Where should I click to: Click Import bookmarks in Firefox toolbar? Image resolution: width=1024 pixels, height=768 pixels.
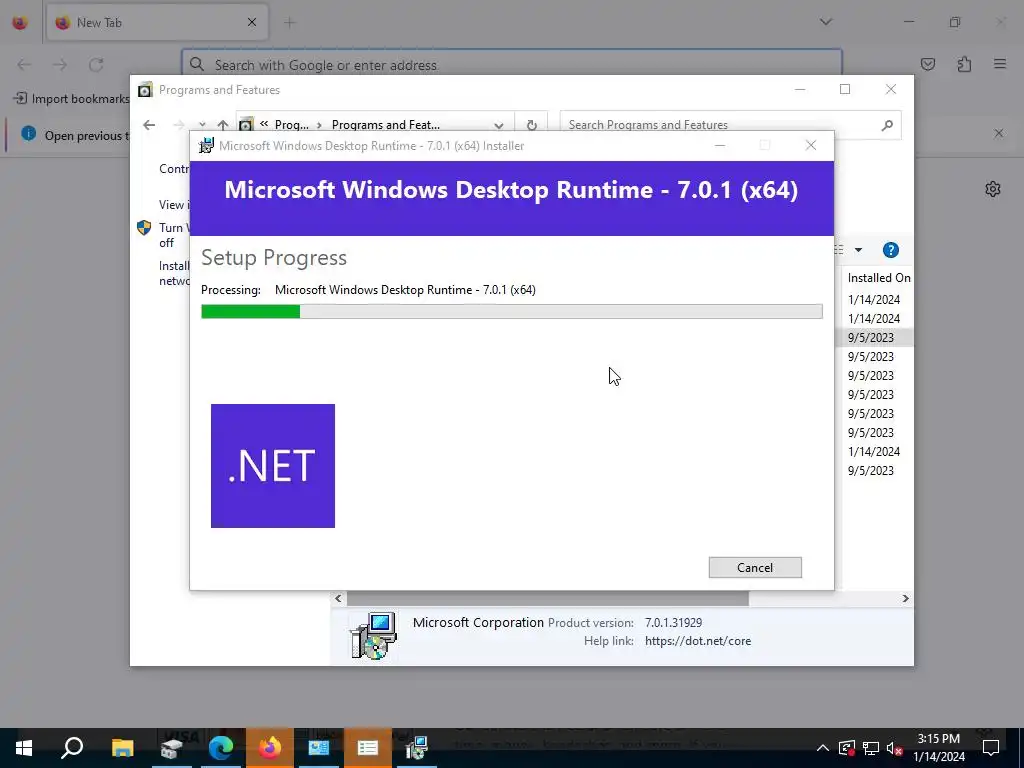[72, 99]
